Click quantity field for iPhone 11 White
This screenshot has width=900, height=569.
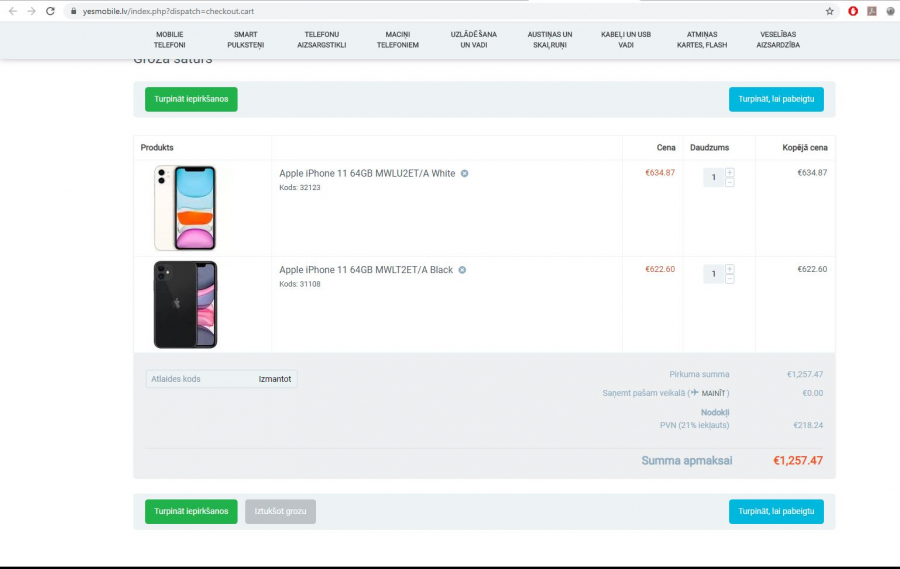point(713,177)
